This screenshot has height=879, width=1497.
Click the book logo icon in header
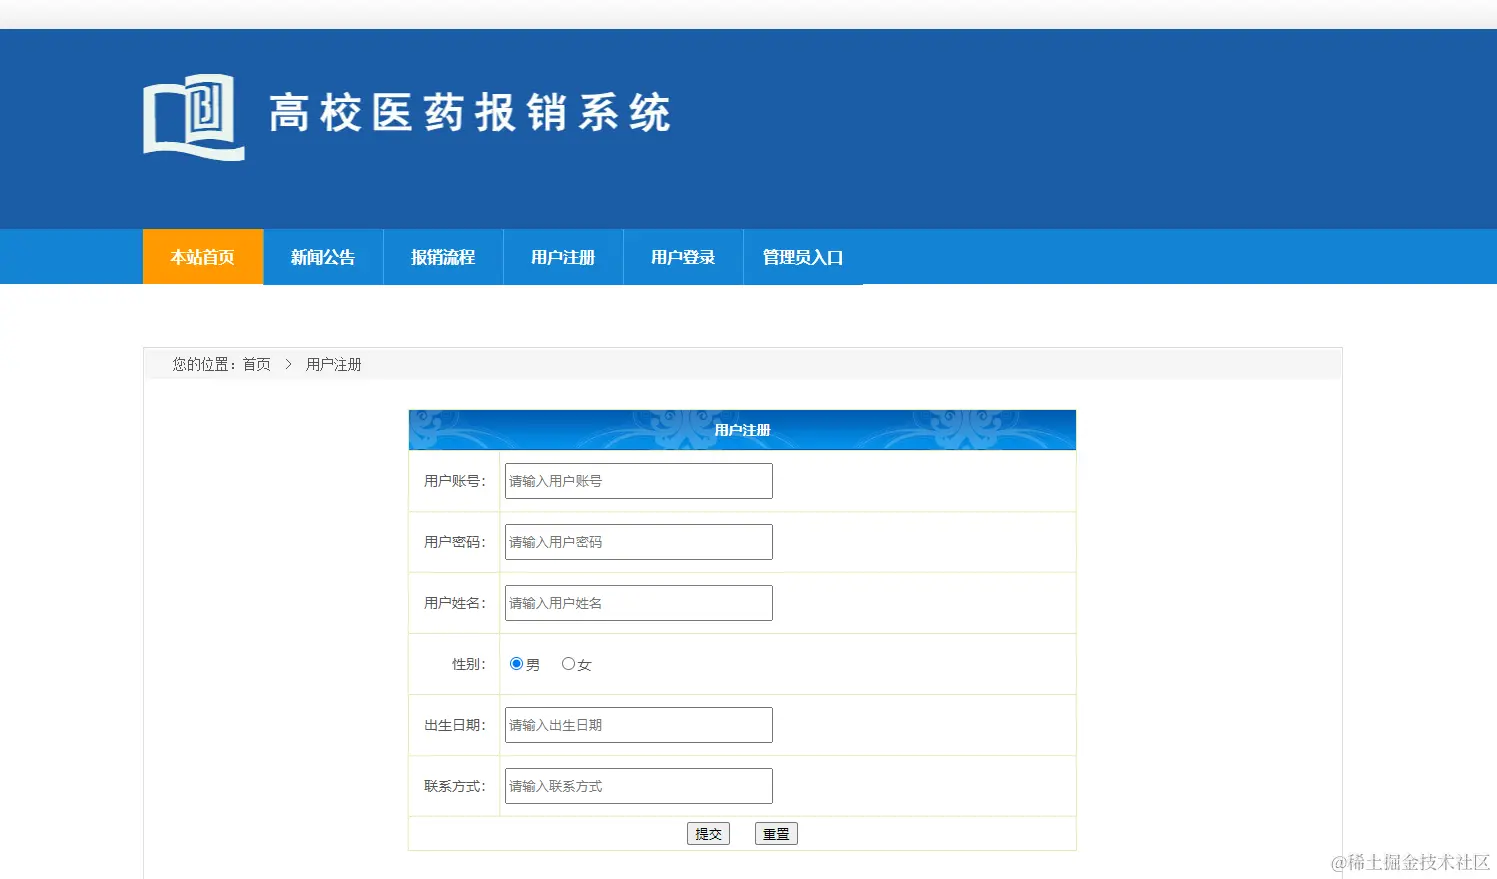pyautogui.click(x=194, y=117)
